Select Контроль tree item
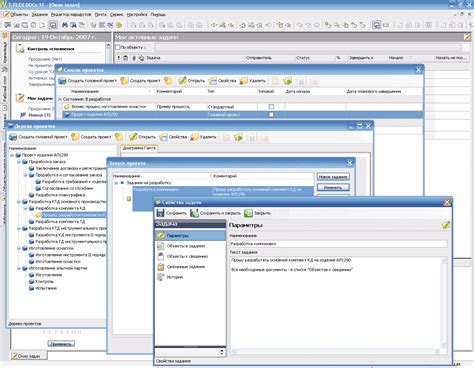This screenshot has height=368, width=474. point(44,282)
